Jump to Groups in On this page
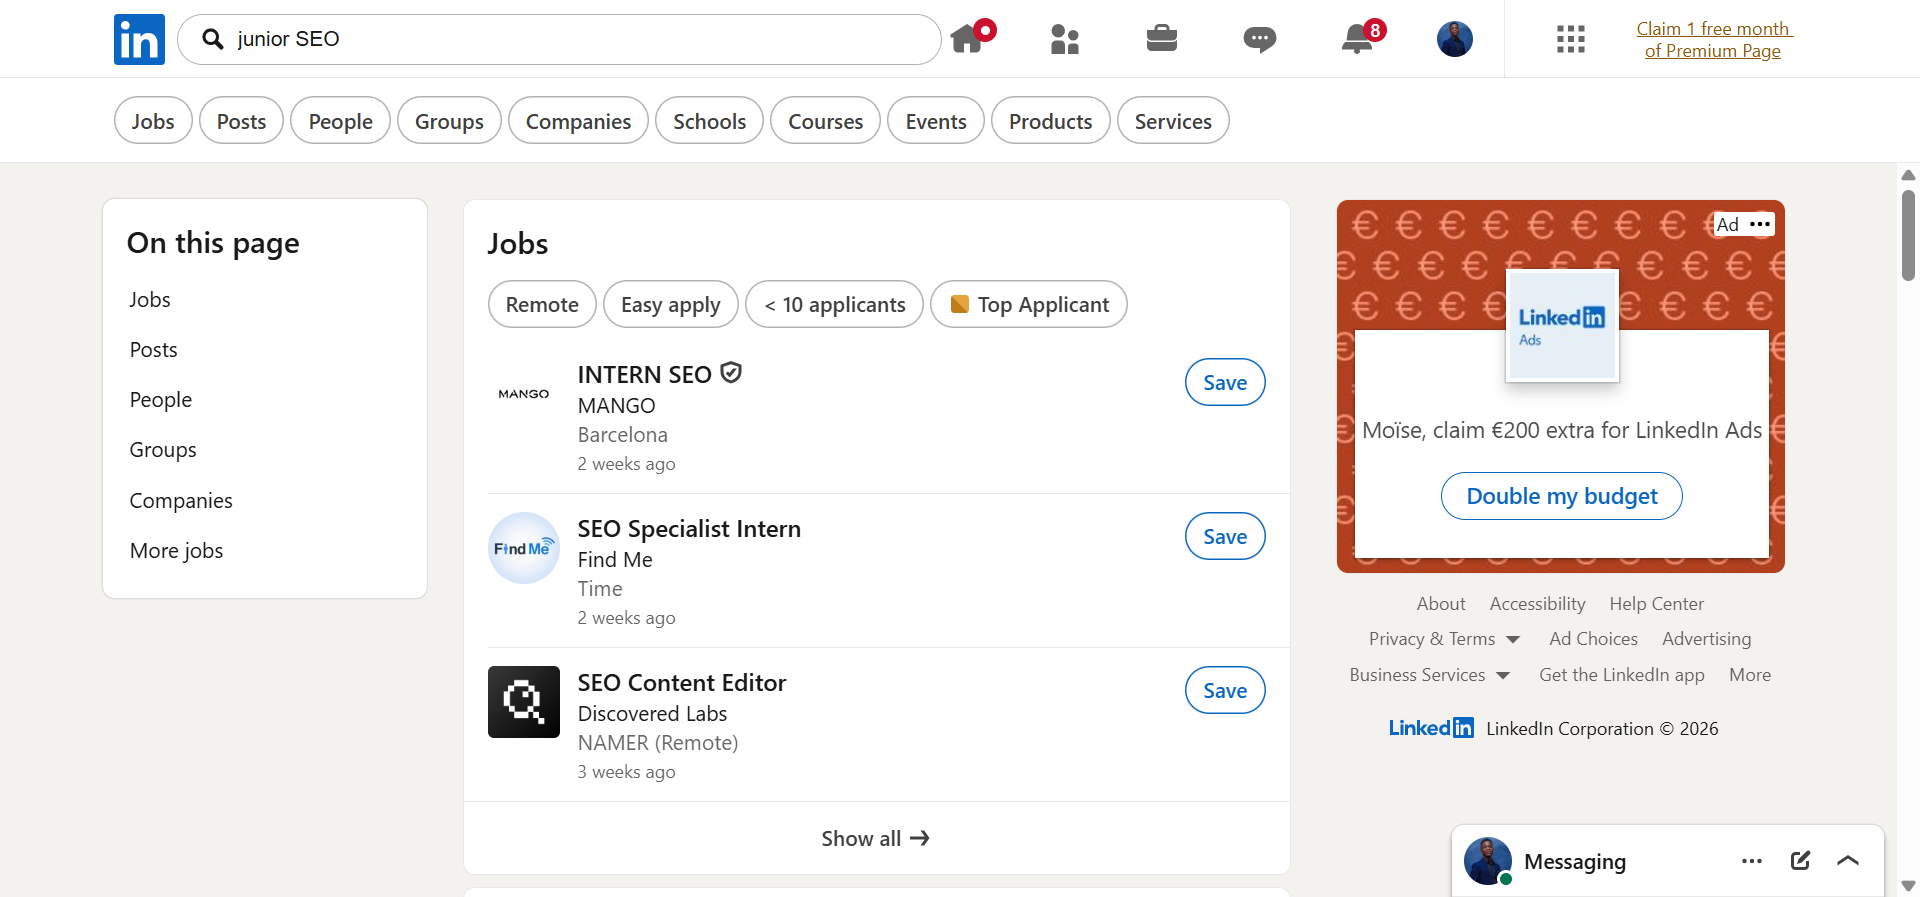This screenshot has height=897, width=1920. (x=163, y=450)
